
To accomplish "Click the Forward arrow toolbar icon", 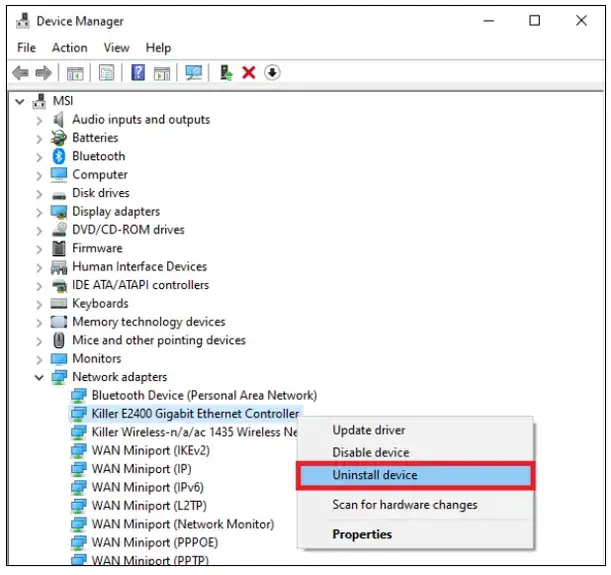I will [x=43, y=73].
